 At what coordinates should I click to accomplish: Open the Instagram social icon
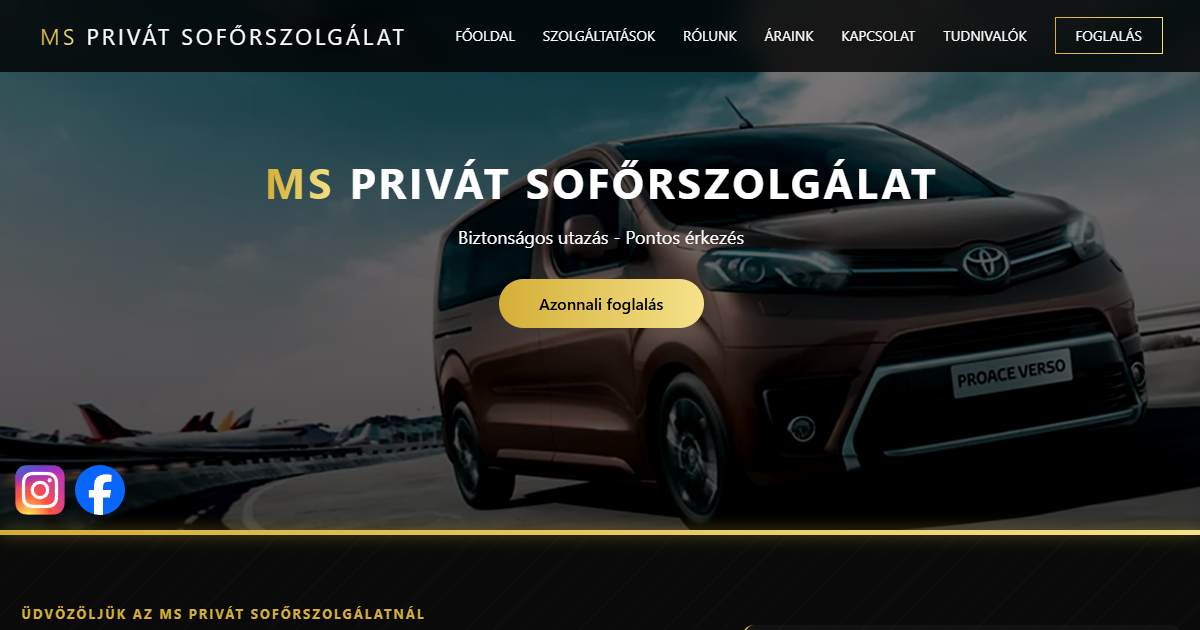(x=40, y=490)
